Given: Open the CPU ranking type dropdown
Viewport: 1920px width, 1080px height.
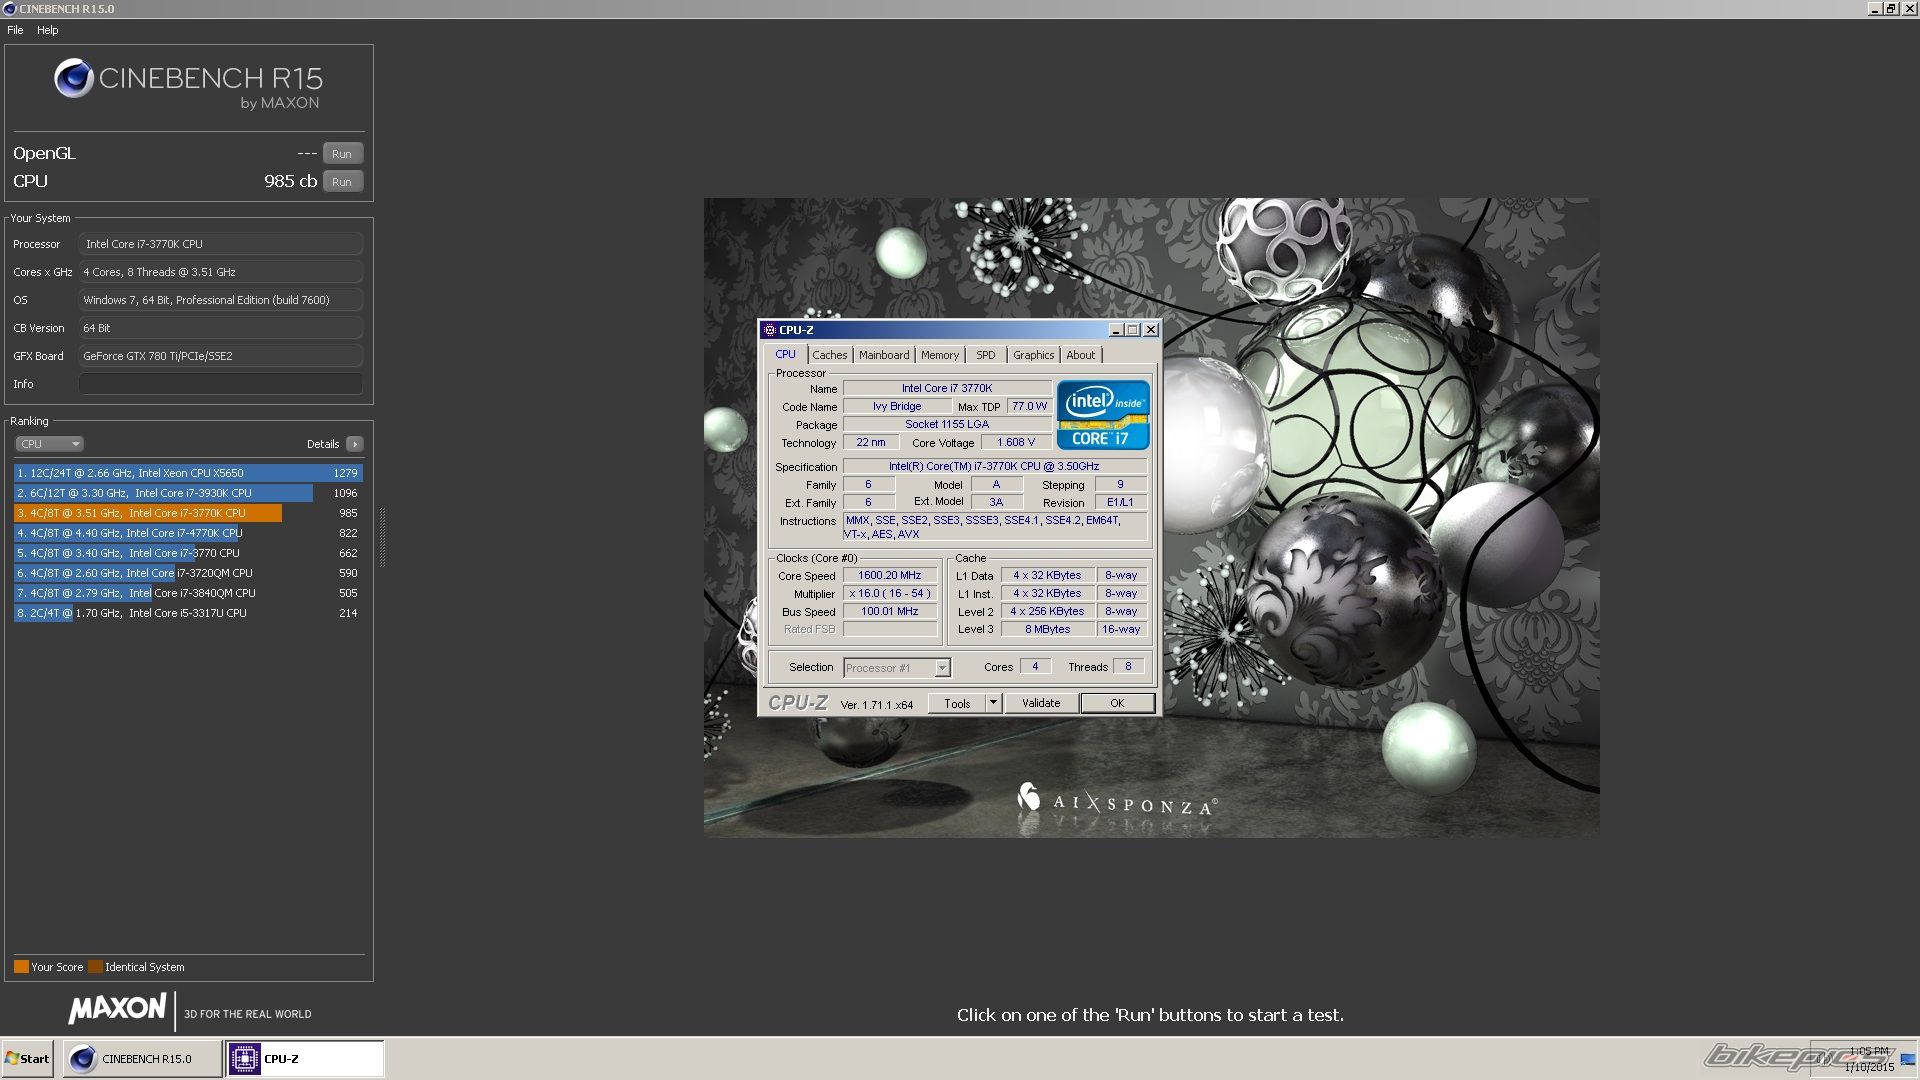Looking at the screenshot, I should [x=49, y=444].
